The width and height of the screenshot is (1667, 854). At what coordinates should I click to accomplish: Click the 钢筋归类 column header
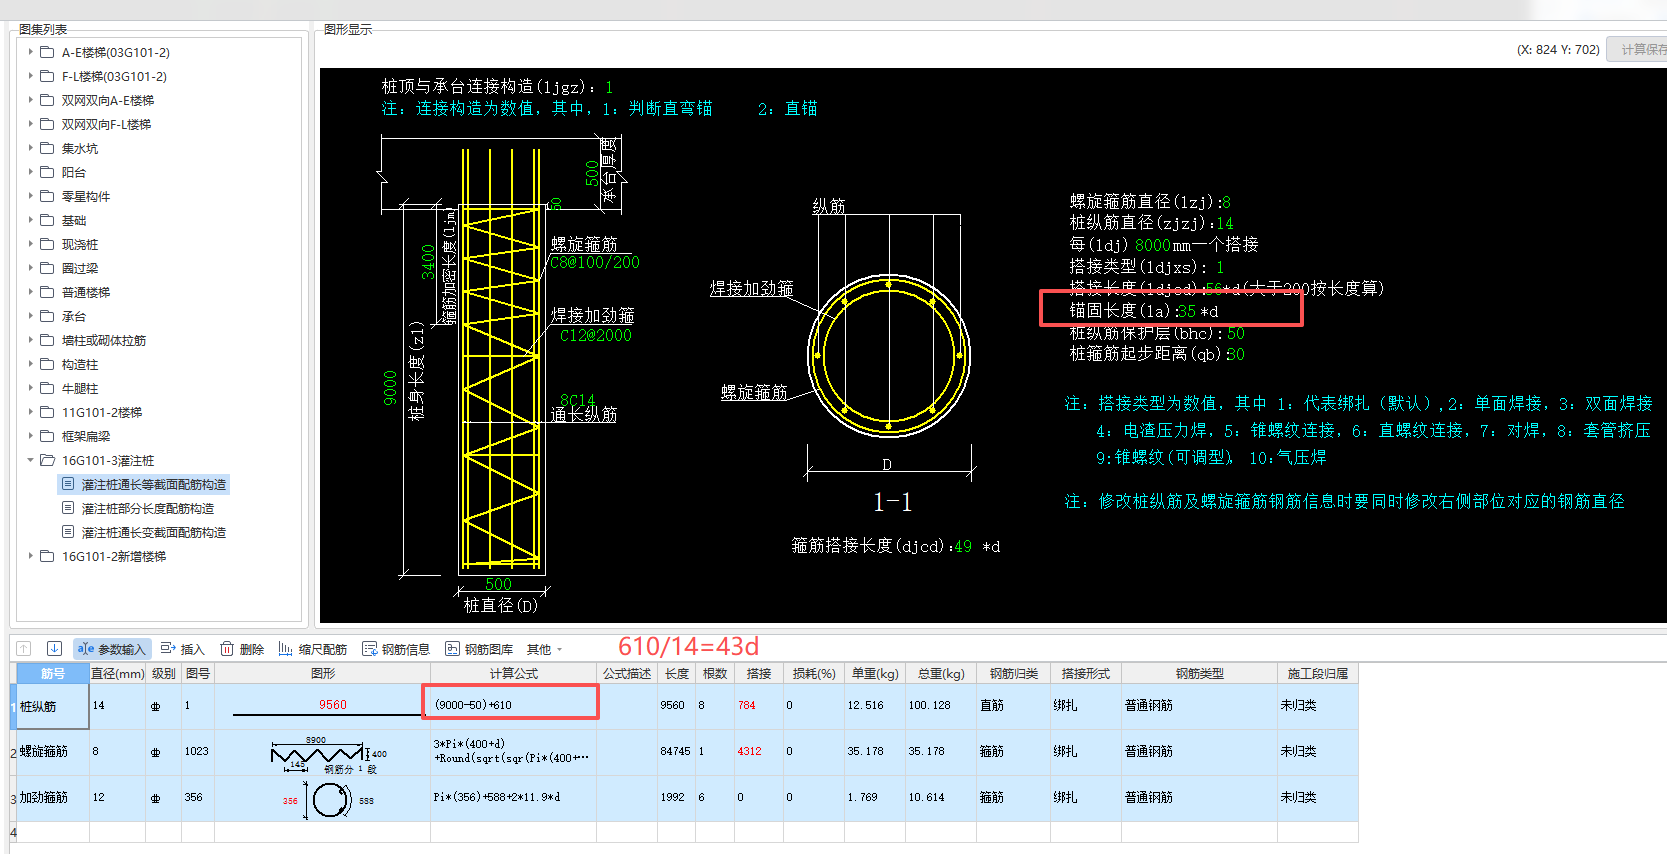pyautogui.click(x=1013, y=673)
